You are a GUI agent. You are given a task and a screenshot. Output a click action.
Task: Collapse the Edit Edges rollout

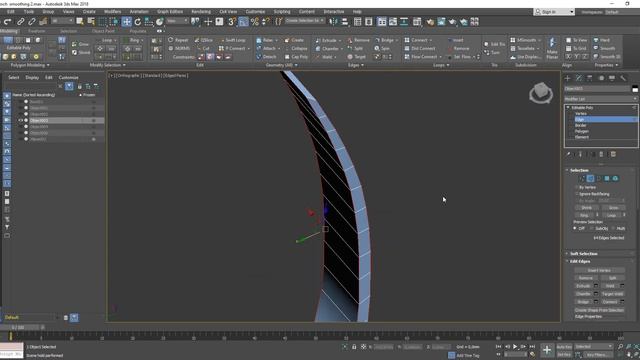pyautogui.click(x=580, y=261)
